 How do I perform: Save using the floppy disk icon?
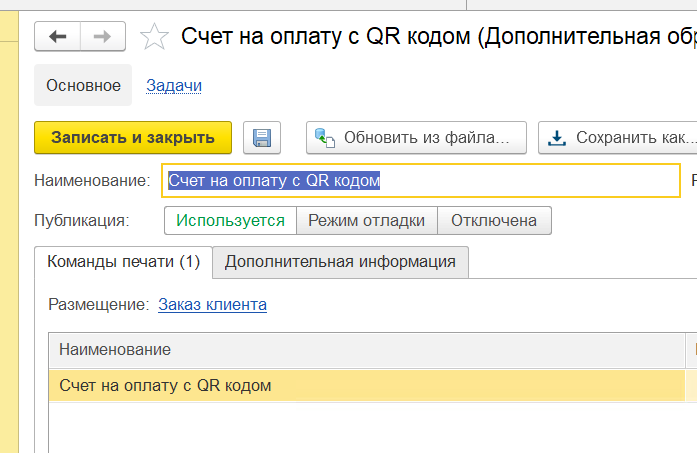(263, 138)
